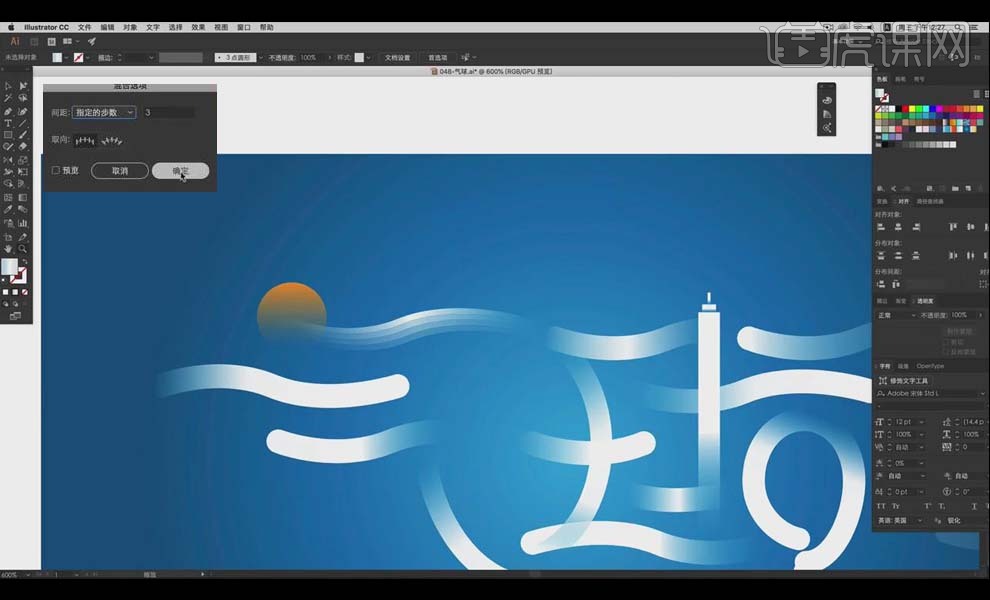
Task: Click the 确定 OK button
Action: [181, 171]
